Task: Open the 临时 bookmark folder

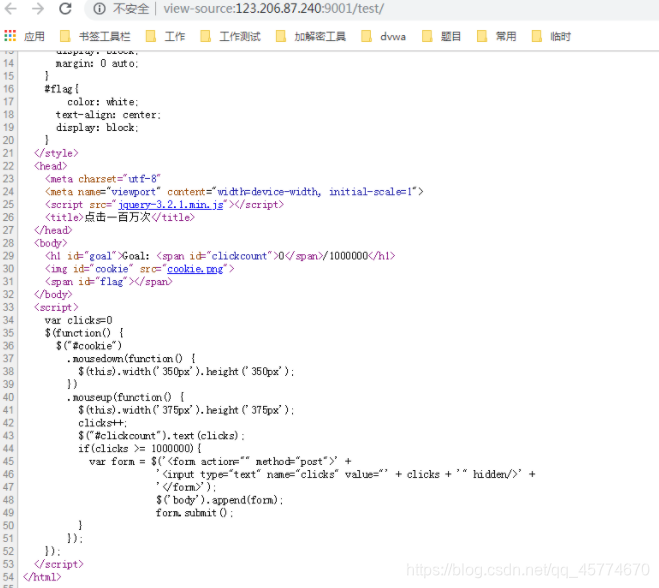Action: coord(551,36)
